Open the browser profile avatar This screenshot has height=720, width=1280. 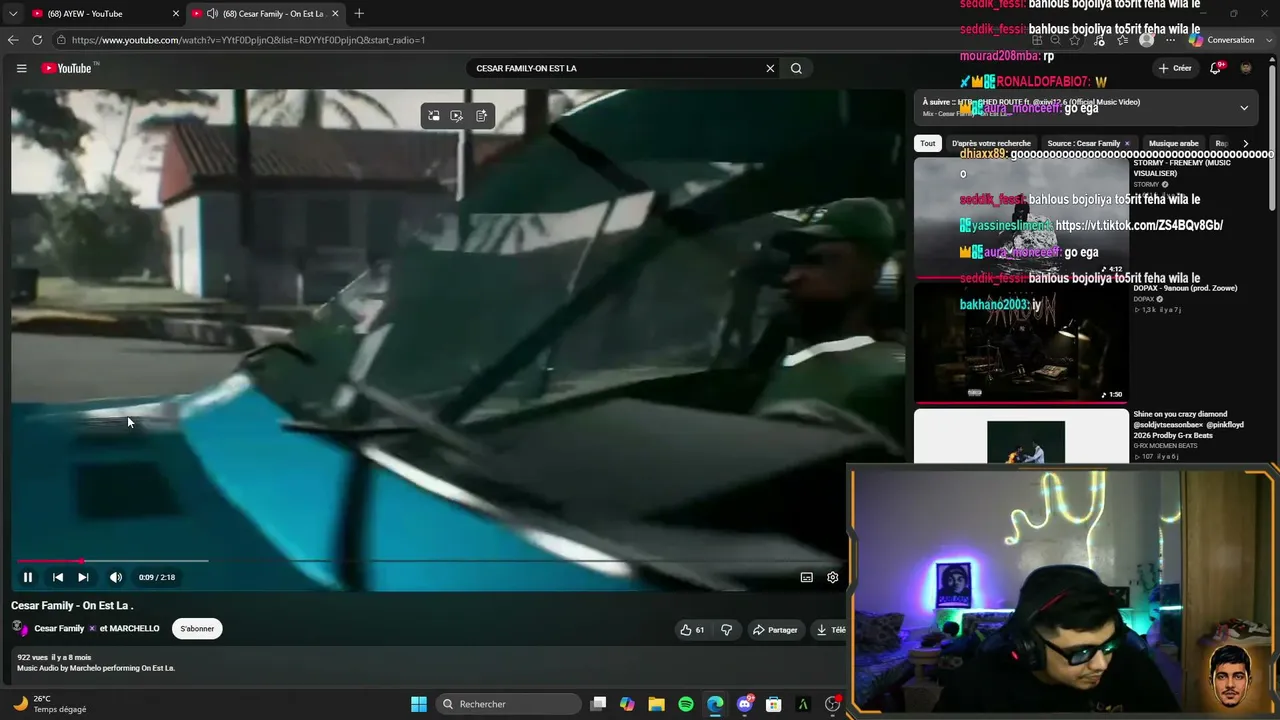(1147, 40)
